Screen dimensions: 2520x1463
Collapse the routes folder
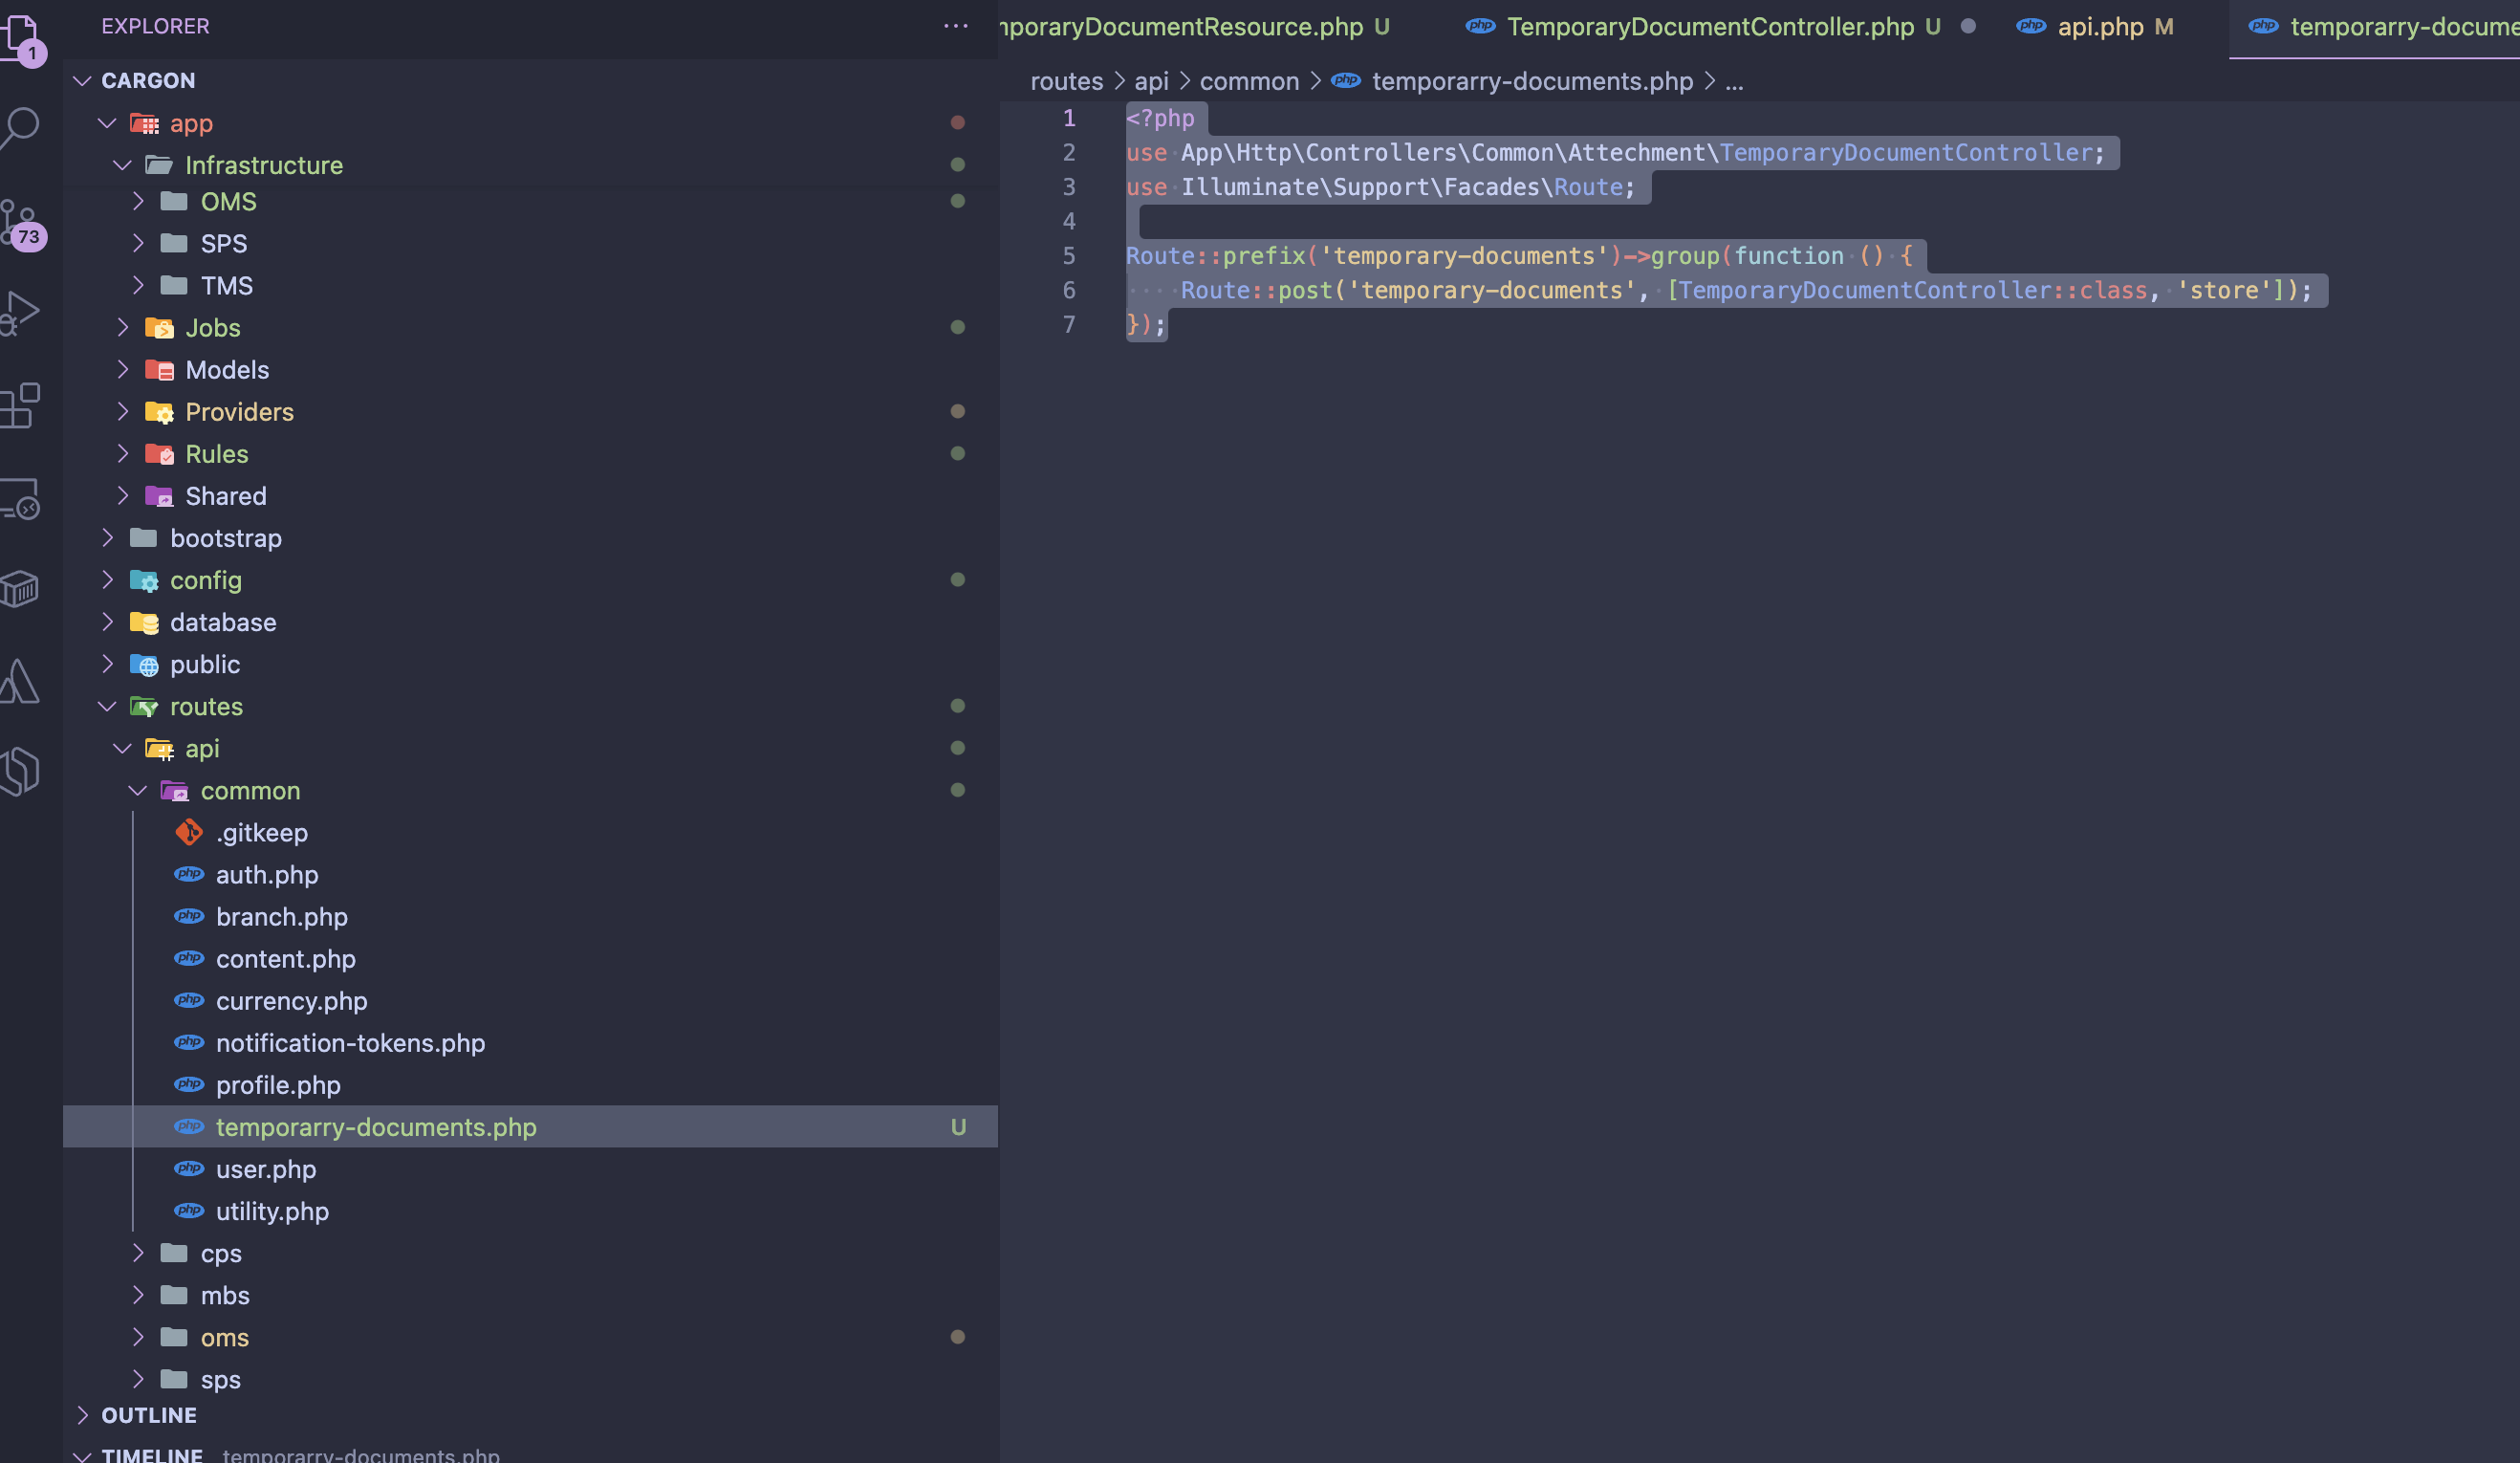(x=205, y=707)
